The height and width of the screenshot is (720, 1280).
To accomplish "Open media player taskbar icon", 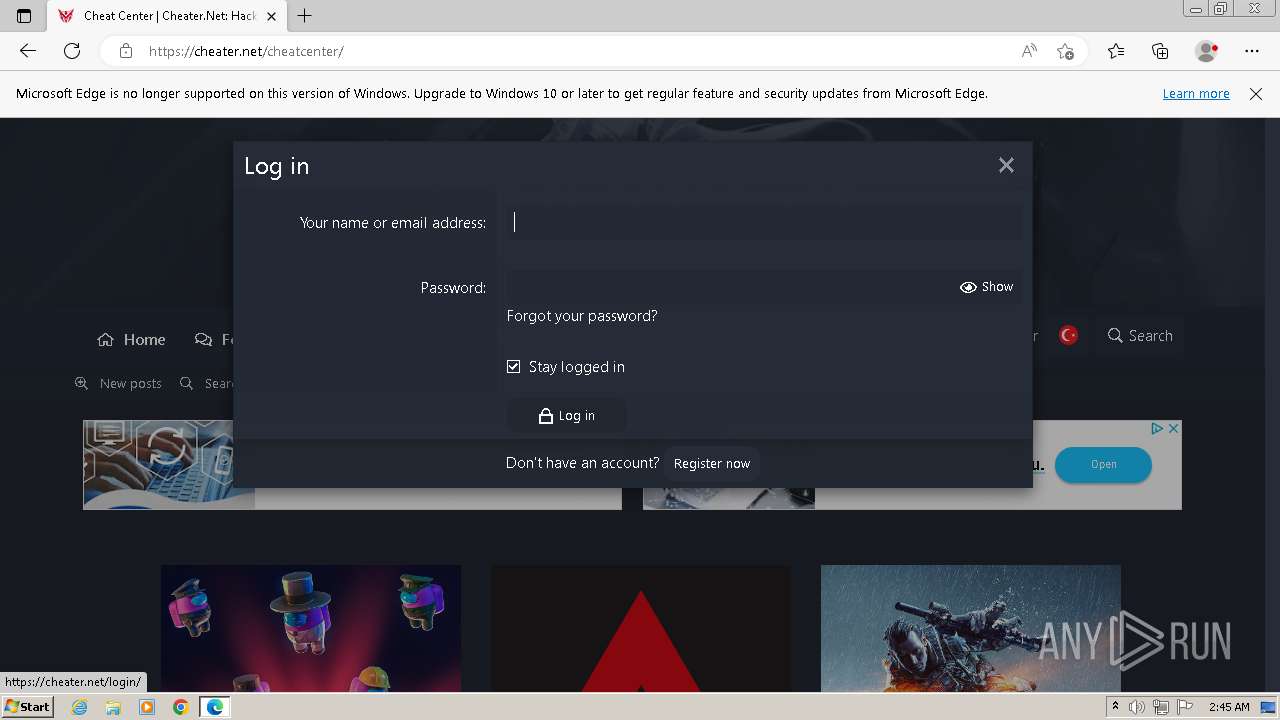I will click(147, 707).
